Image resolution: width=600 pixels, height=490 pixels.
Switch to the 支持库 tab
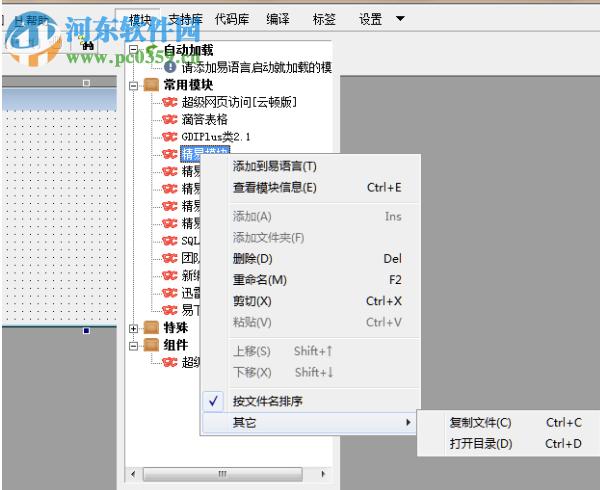coord(185,19)
